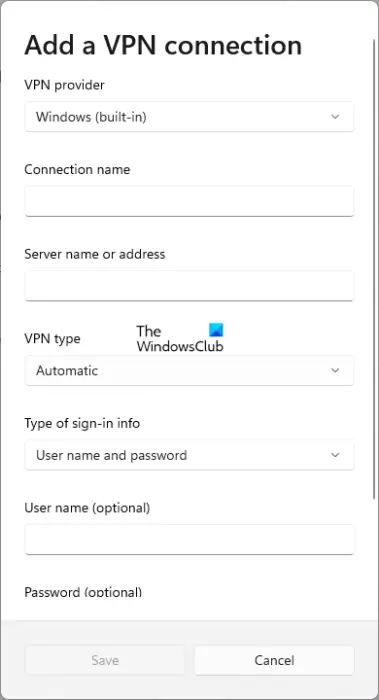Cancel the VPN connection dialog
This screenshot has height=700, width=379.
click(x=274, y=660)
